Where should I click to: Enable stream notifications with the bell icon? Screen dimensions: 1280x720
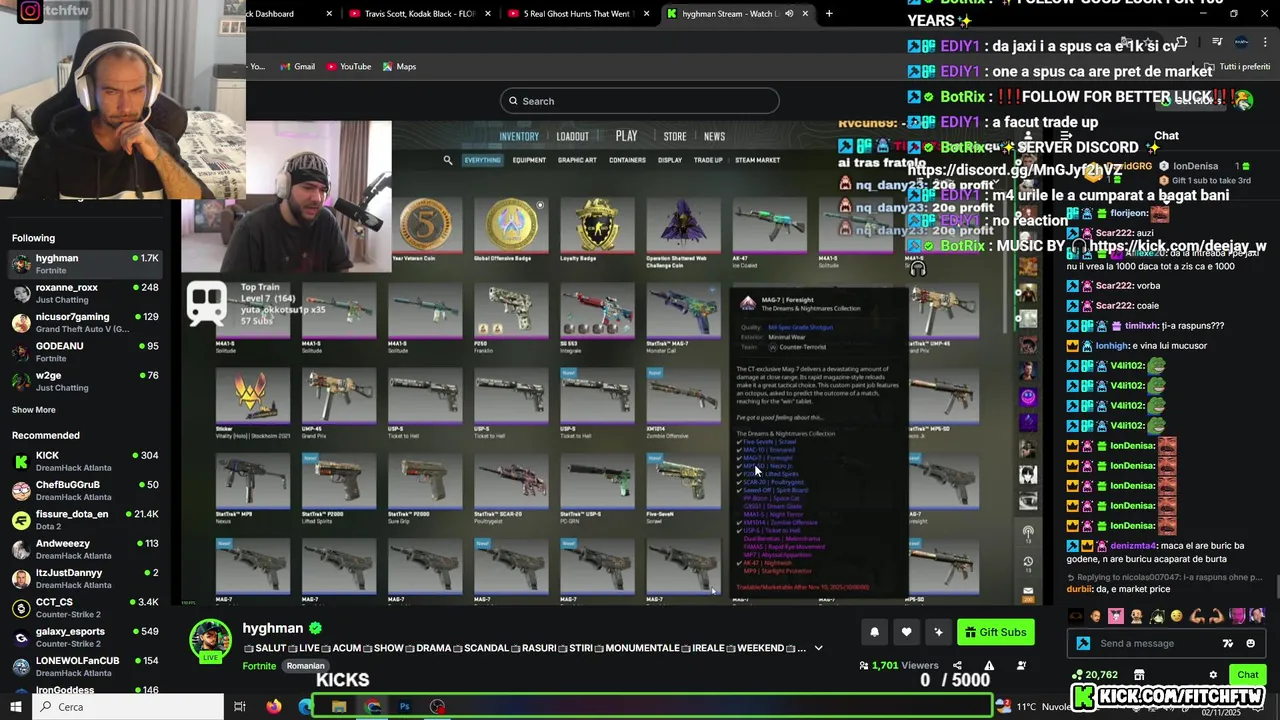874,632
